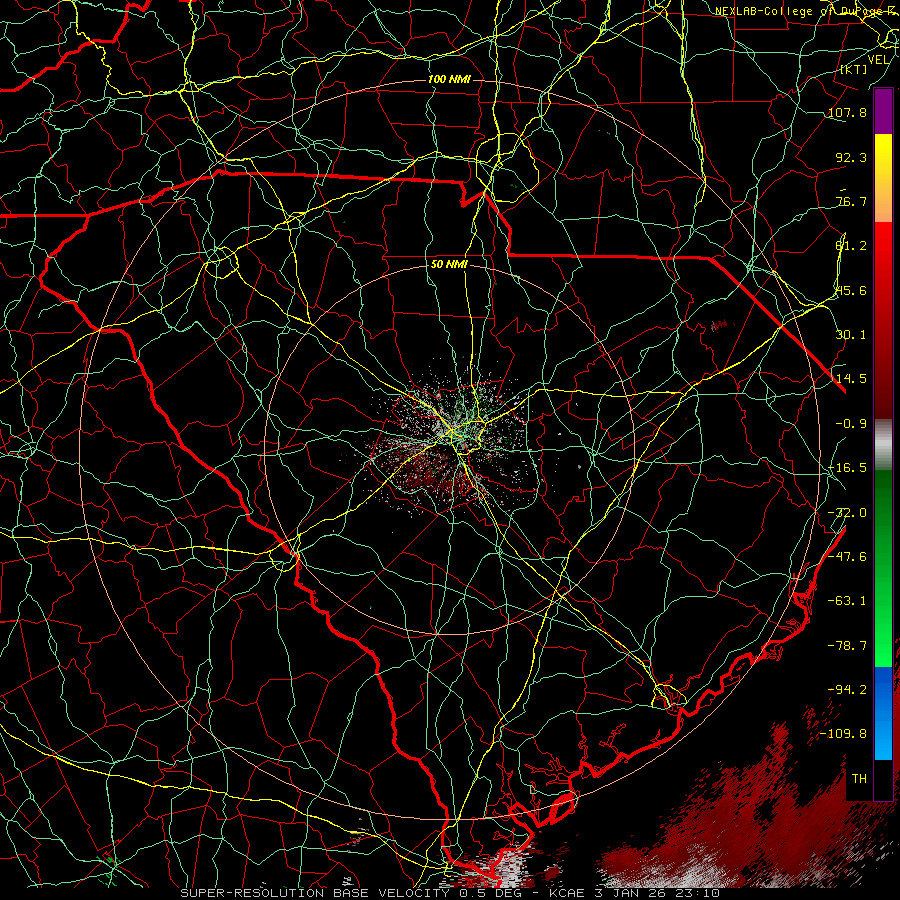Click the 50 NMI range ring label
Image resolution: width=900 pixels, height=900 pixels.
point(449,265)
